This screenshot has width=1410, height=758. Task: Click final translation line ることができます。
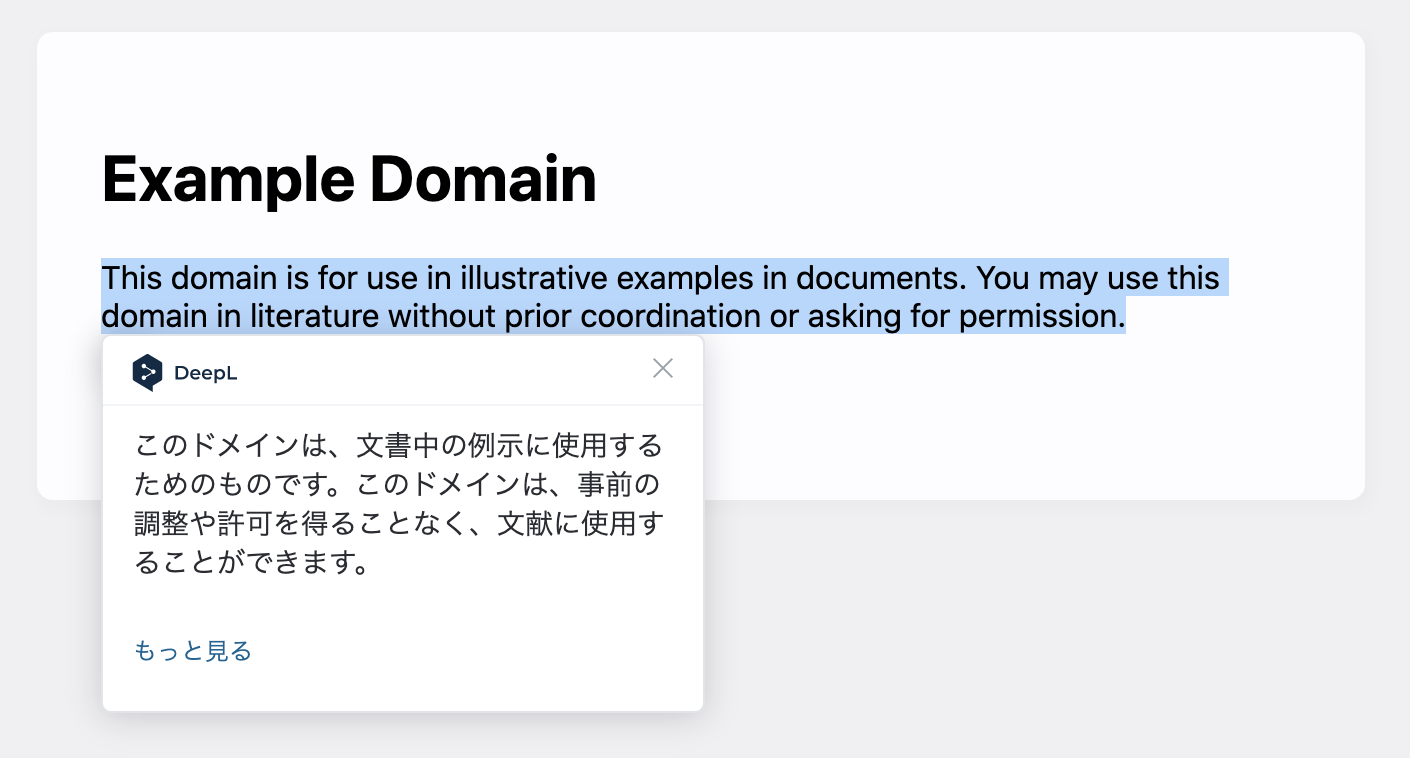tap(252, 563)
